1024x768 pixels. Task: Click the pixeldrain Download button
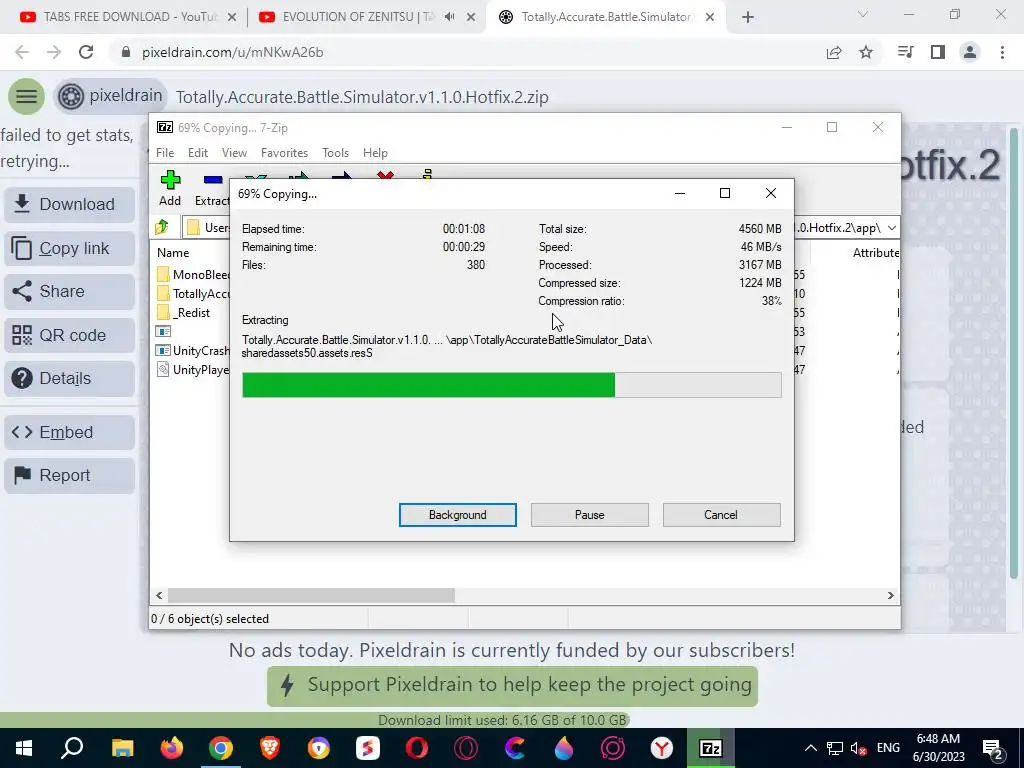(x=69, y=204)
